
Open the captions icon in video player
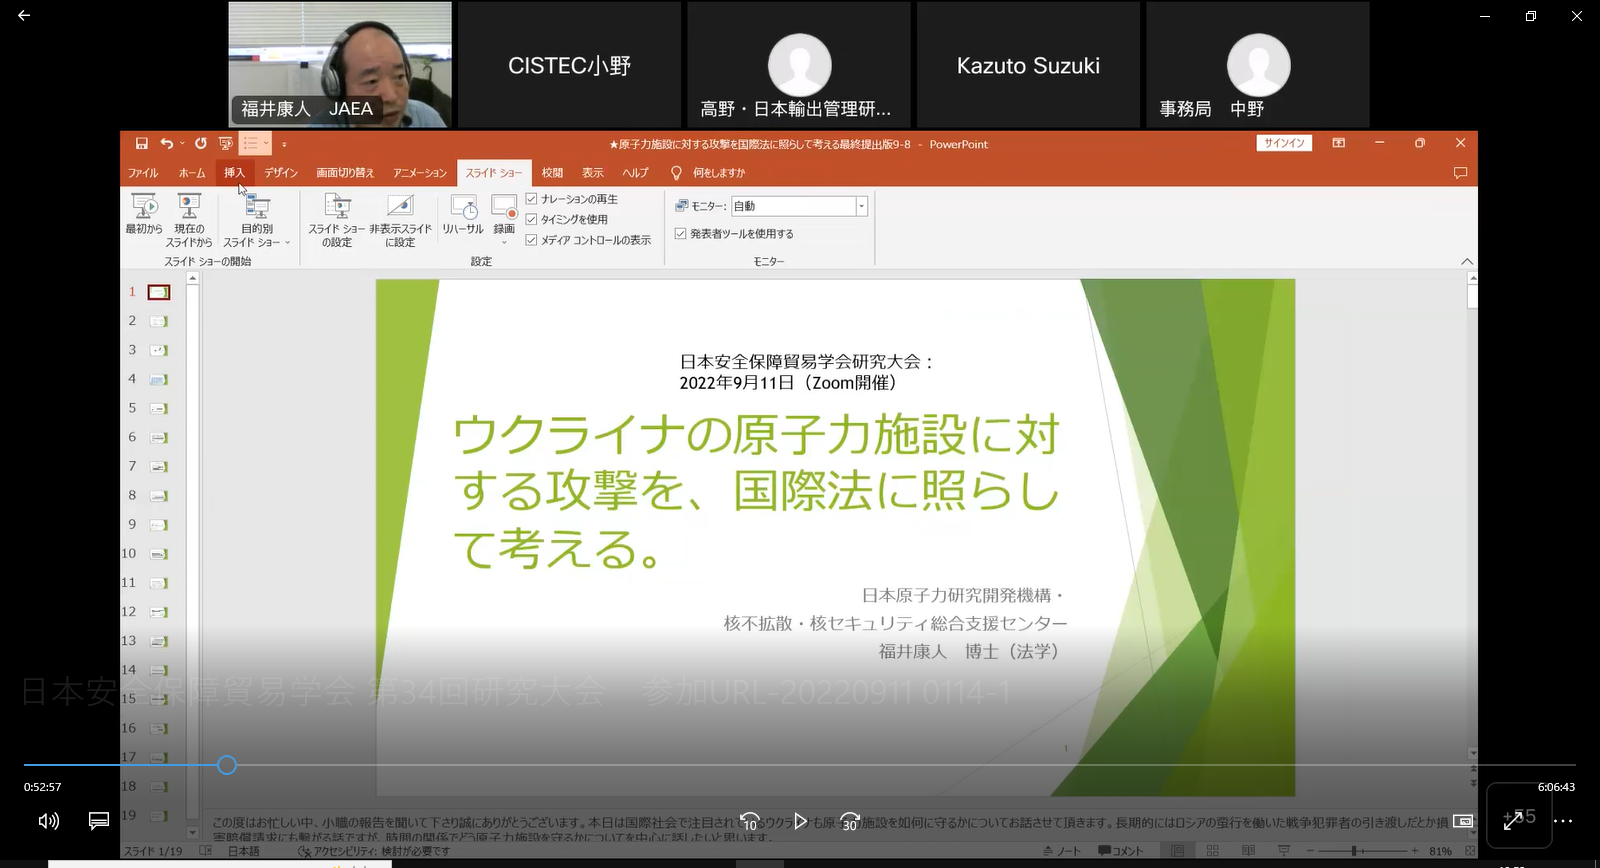99,821
